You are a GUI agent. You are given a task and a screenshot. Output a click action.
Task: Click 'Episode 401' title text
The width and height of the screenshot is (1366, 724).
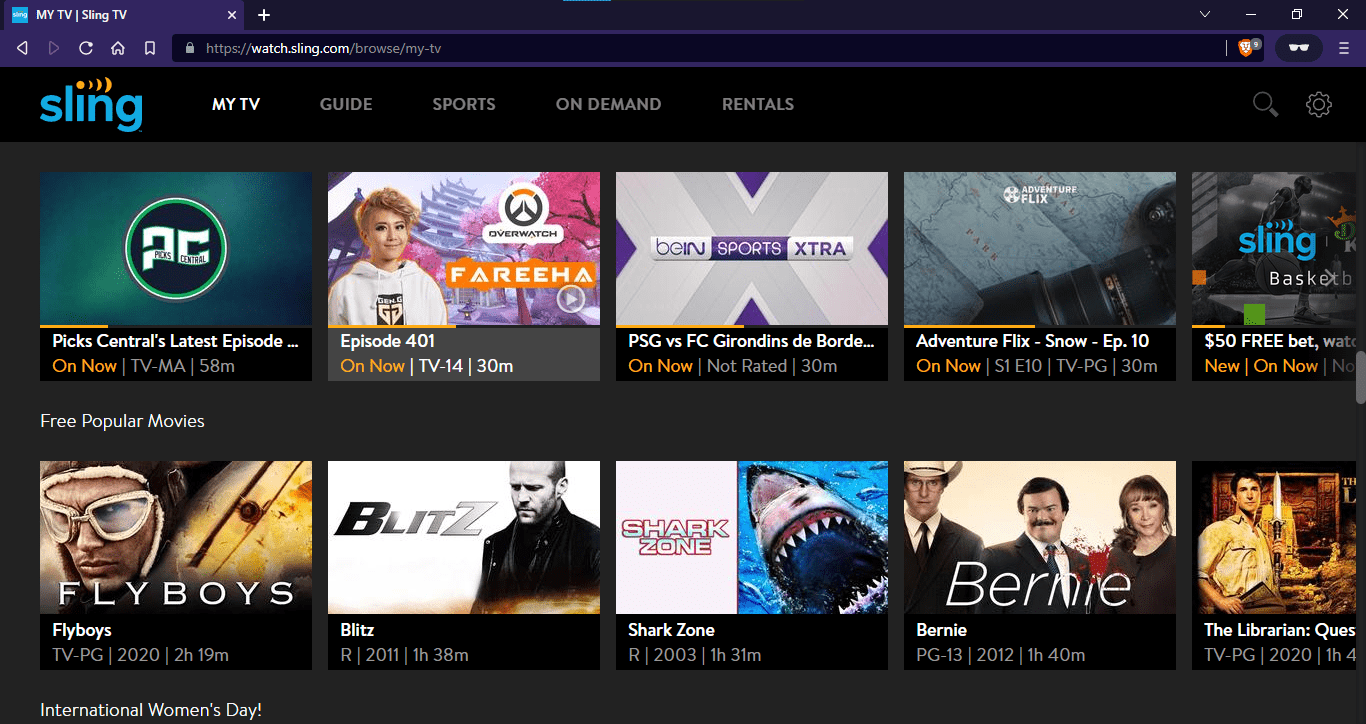pyautogui.click(x=388, y=341)
